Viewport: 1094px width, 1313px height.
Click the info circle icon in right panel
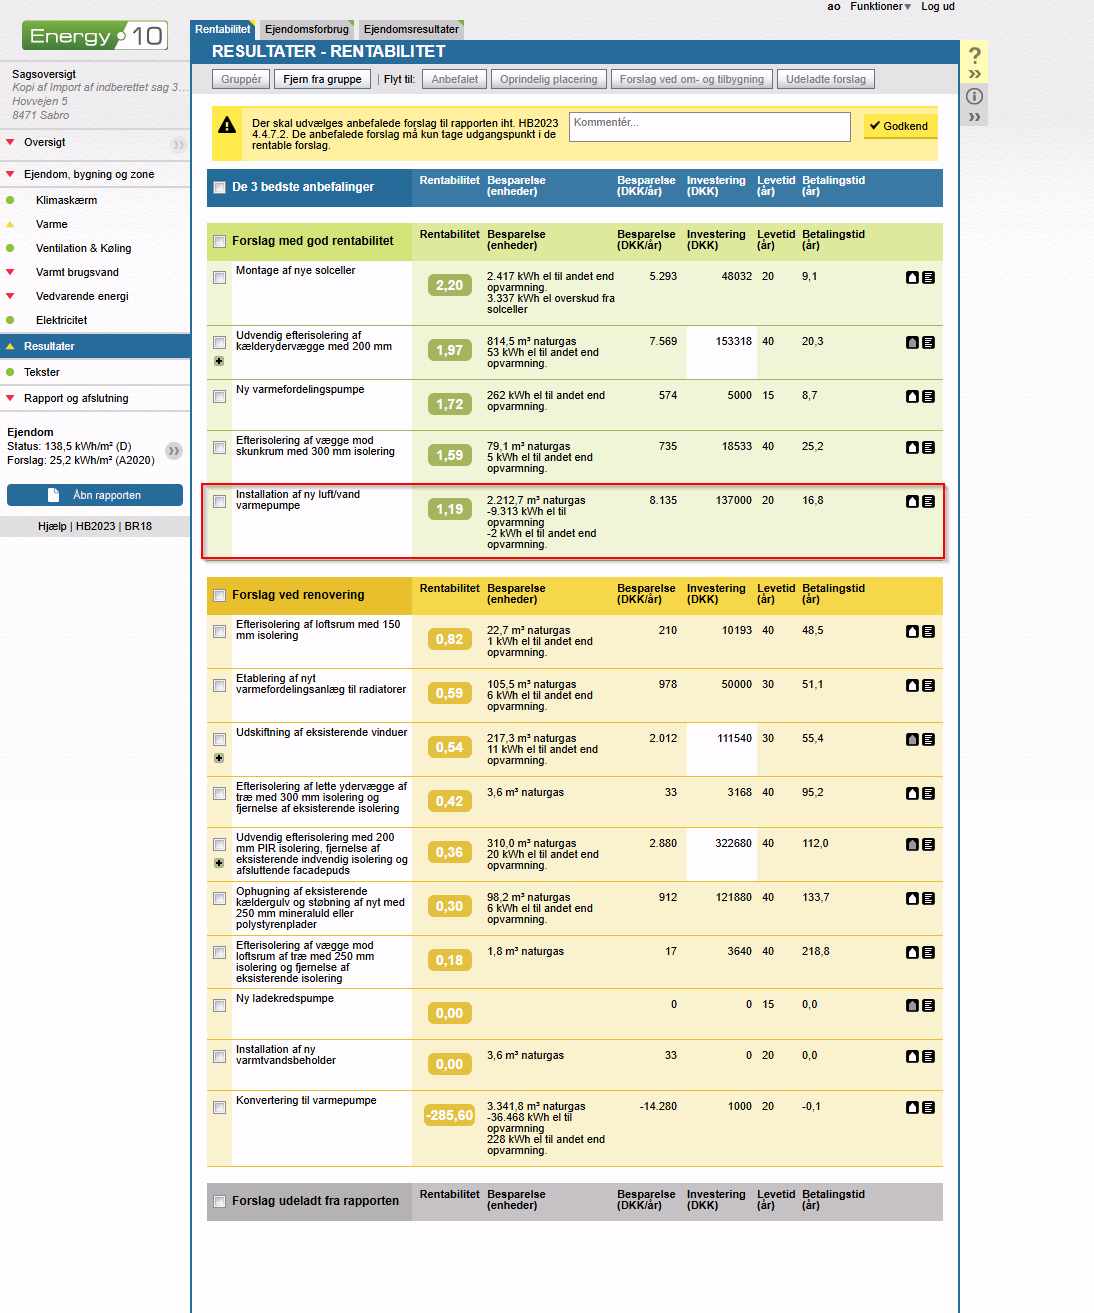(x=974, y=96)
